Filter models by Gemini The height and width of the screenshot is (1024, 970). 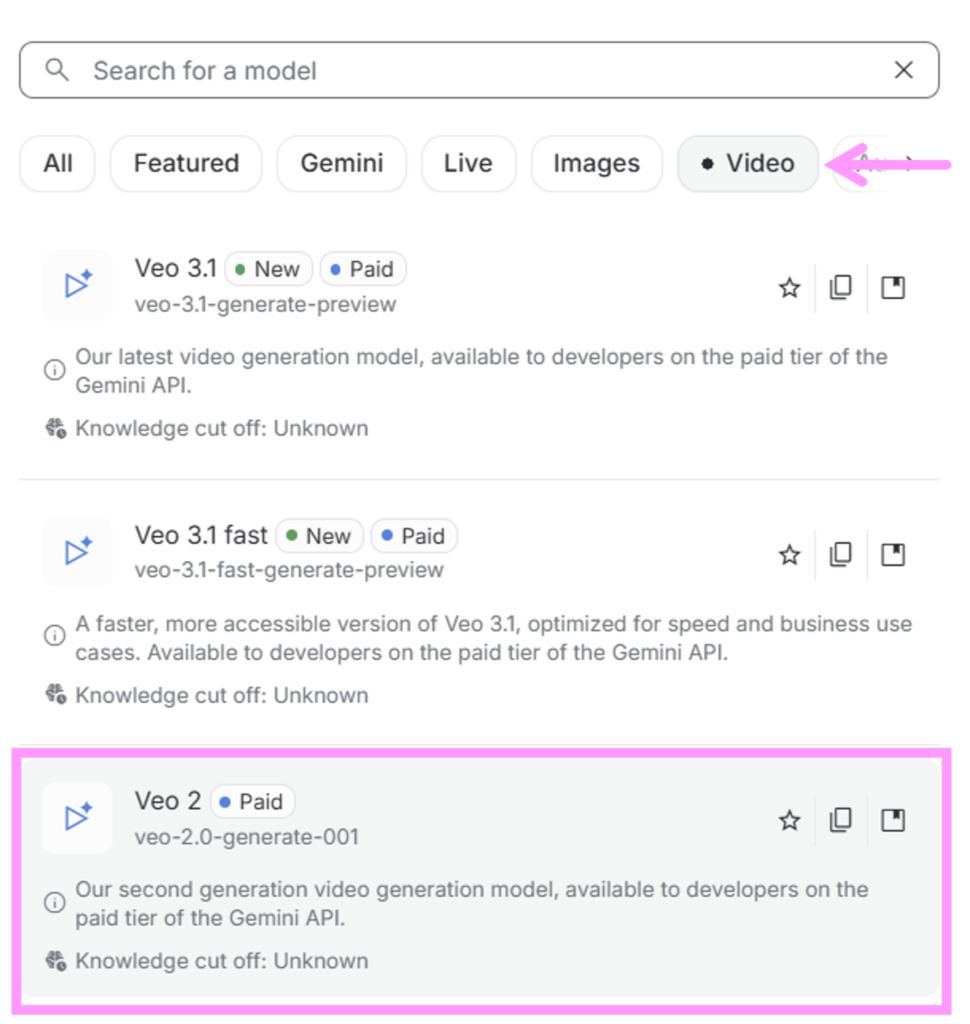[x=342, y=163]
